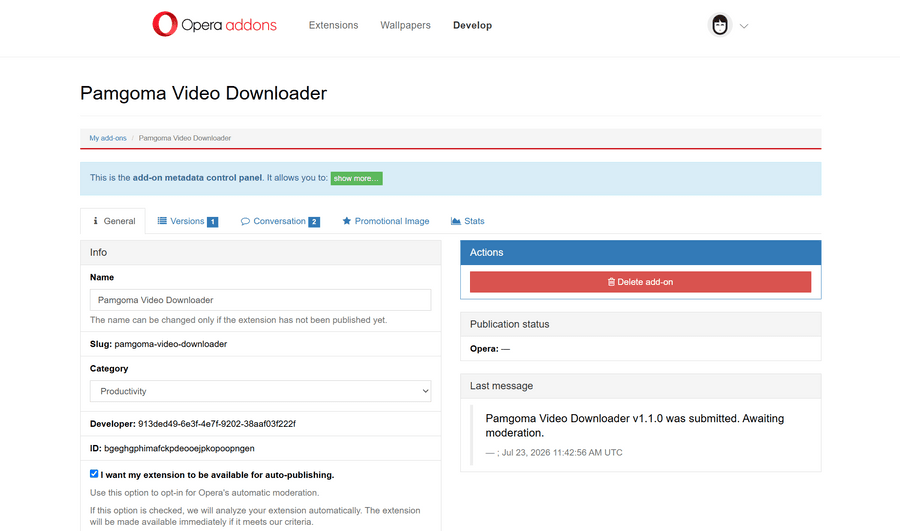Image resolution: width=900 pixels, height=531 pixels.
Task: Edit the add-on Name field
Action: [x=261, y=300]
